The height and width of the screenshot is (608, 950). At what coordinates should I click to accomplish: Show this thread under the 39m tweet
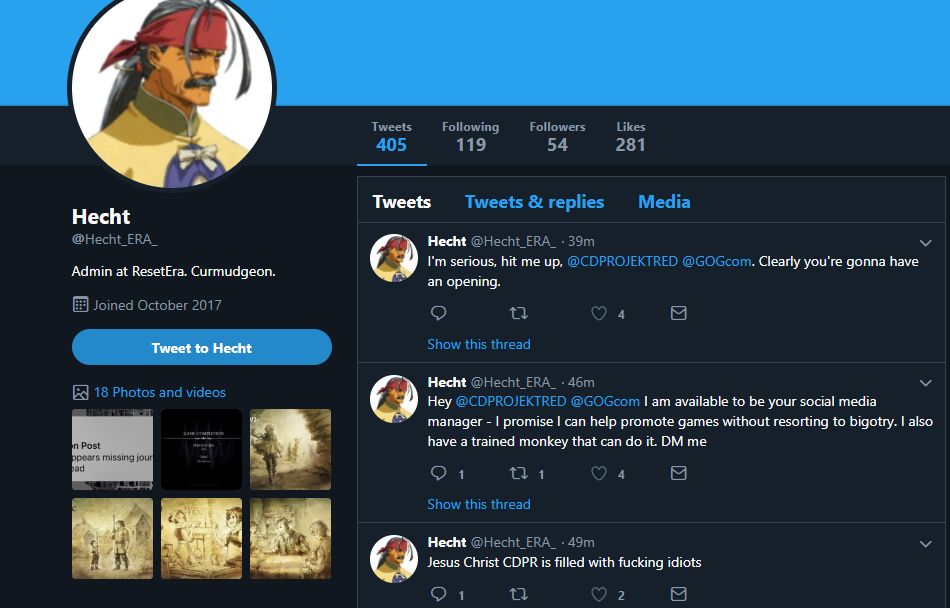point(479,344)
